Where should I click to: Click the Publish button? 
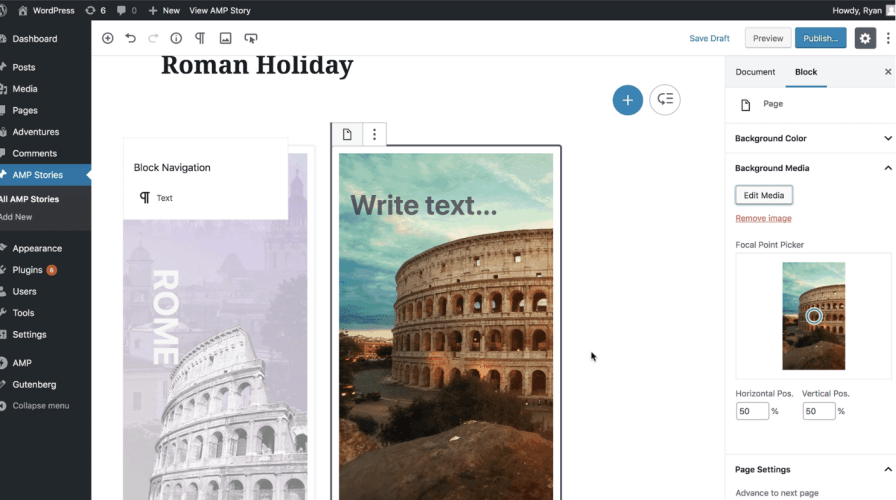coord(820,38)
